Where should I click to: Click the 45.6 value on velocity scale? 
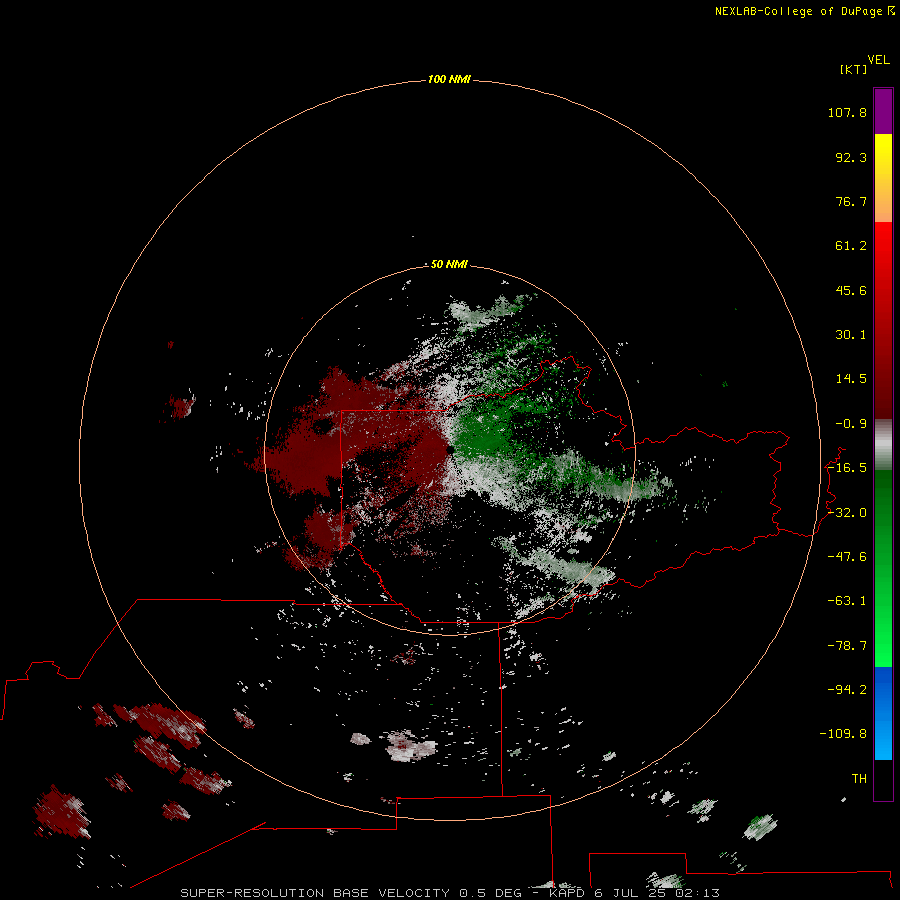851,290
